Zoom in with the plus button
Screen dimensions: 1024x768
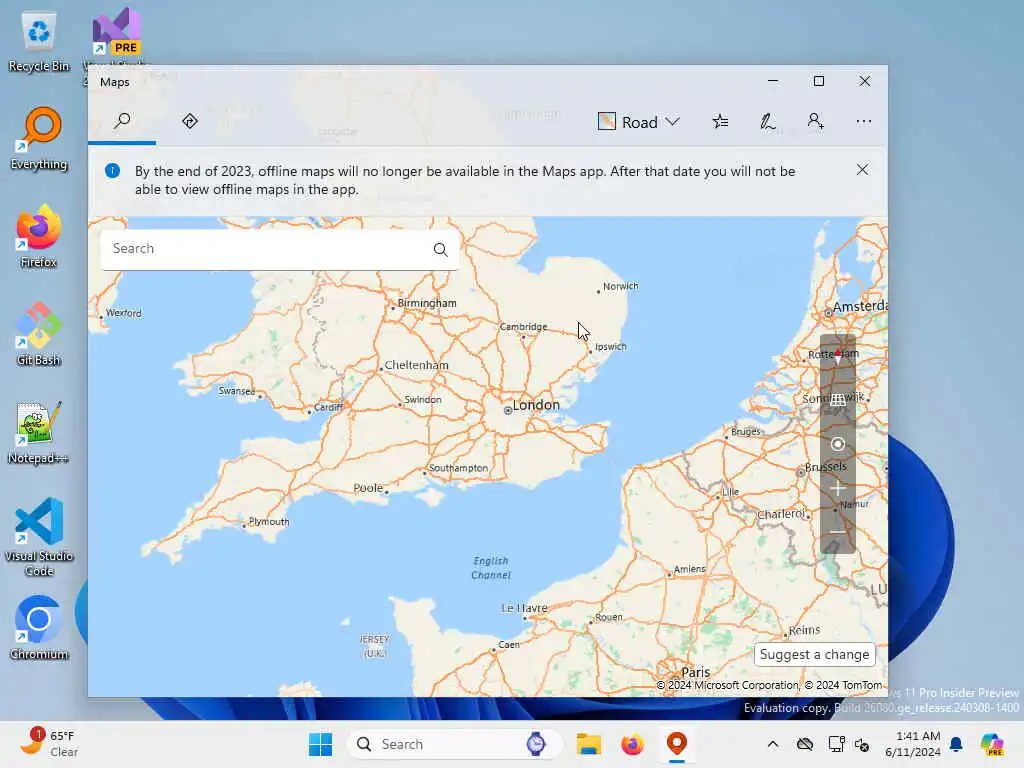tap(838, 488)
